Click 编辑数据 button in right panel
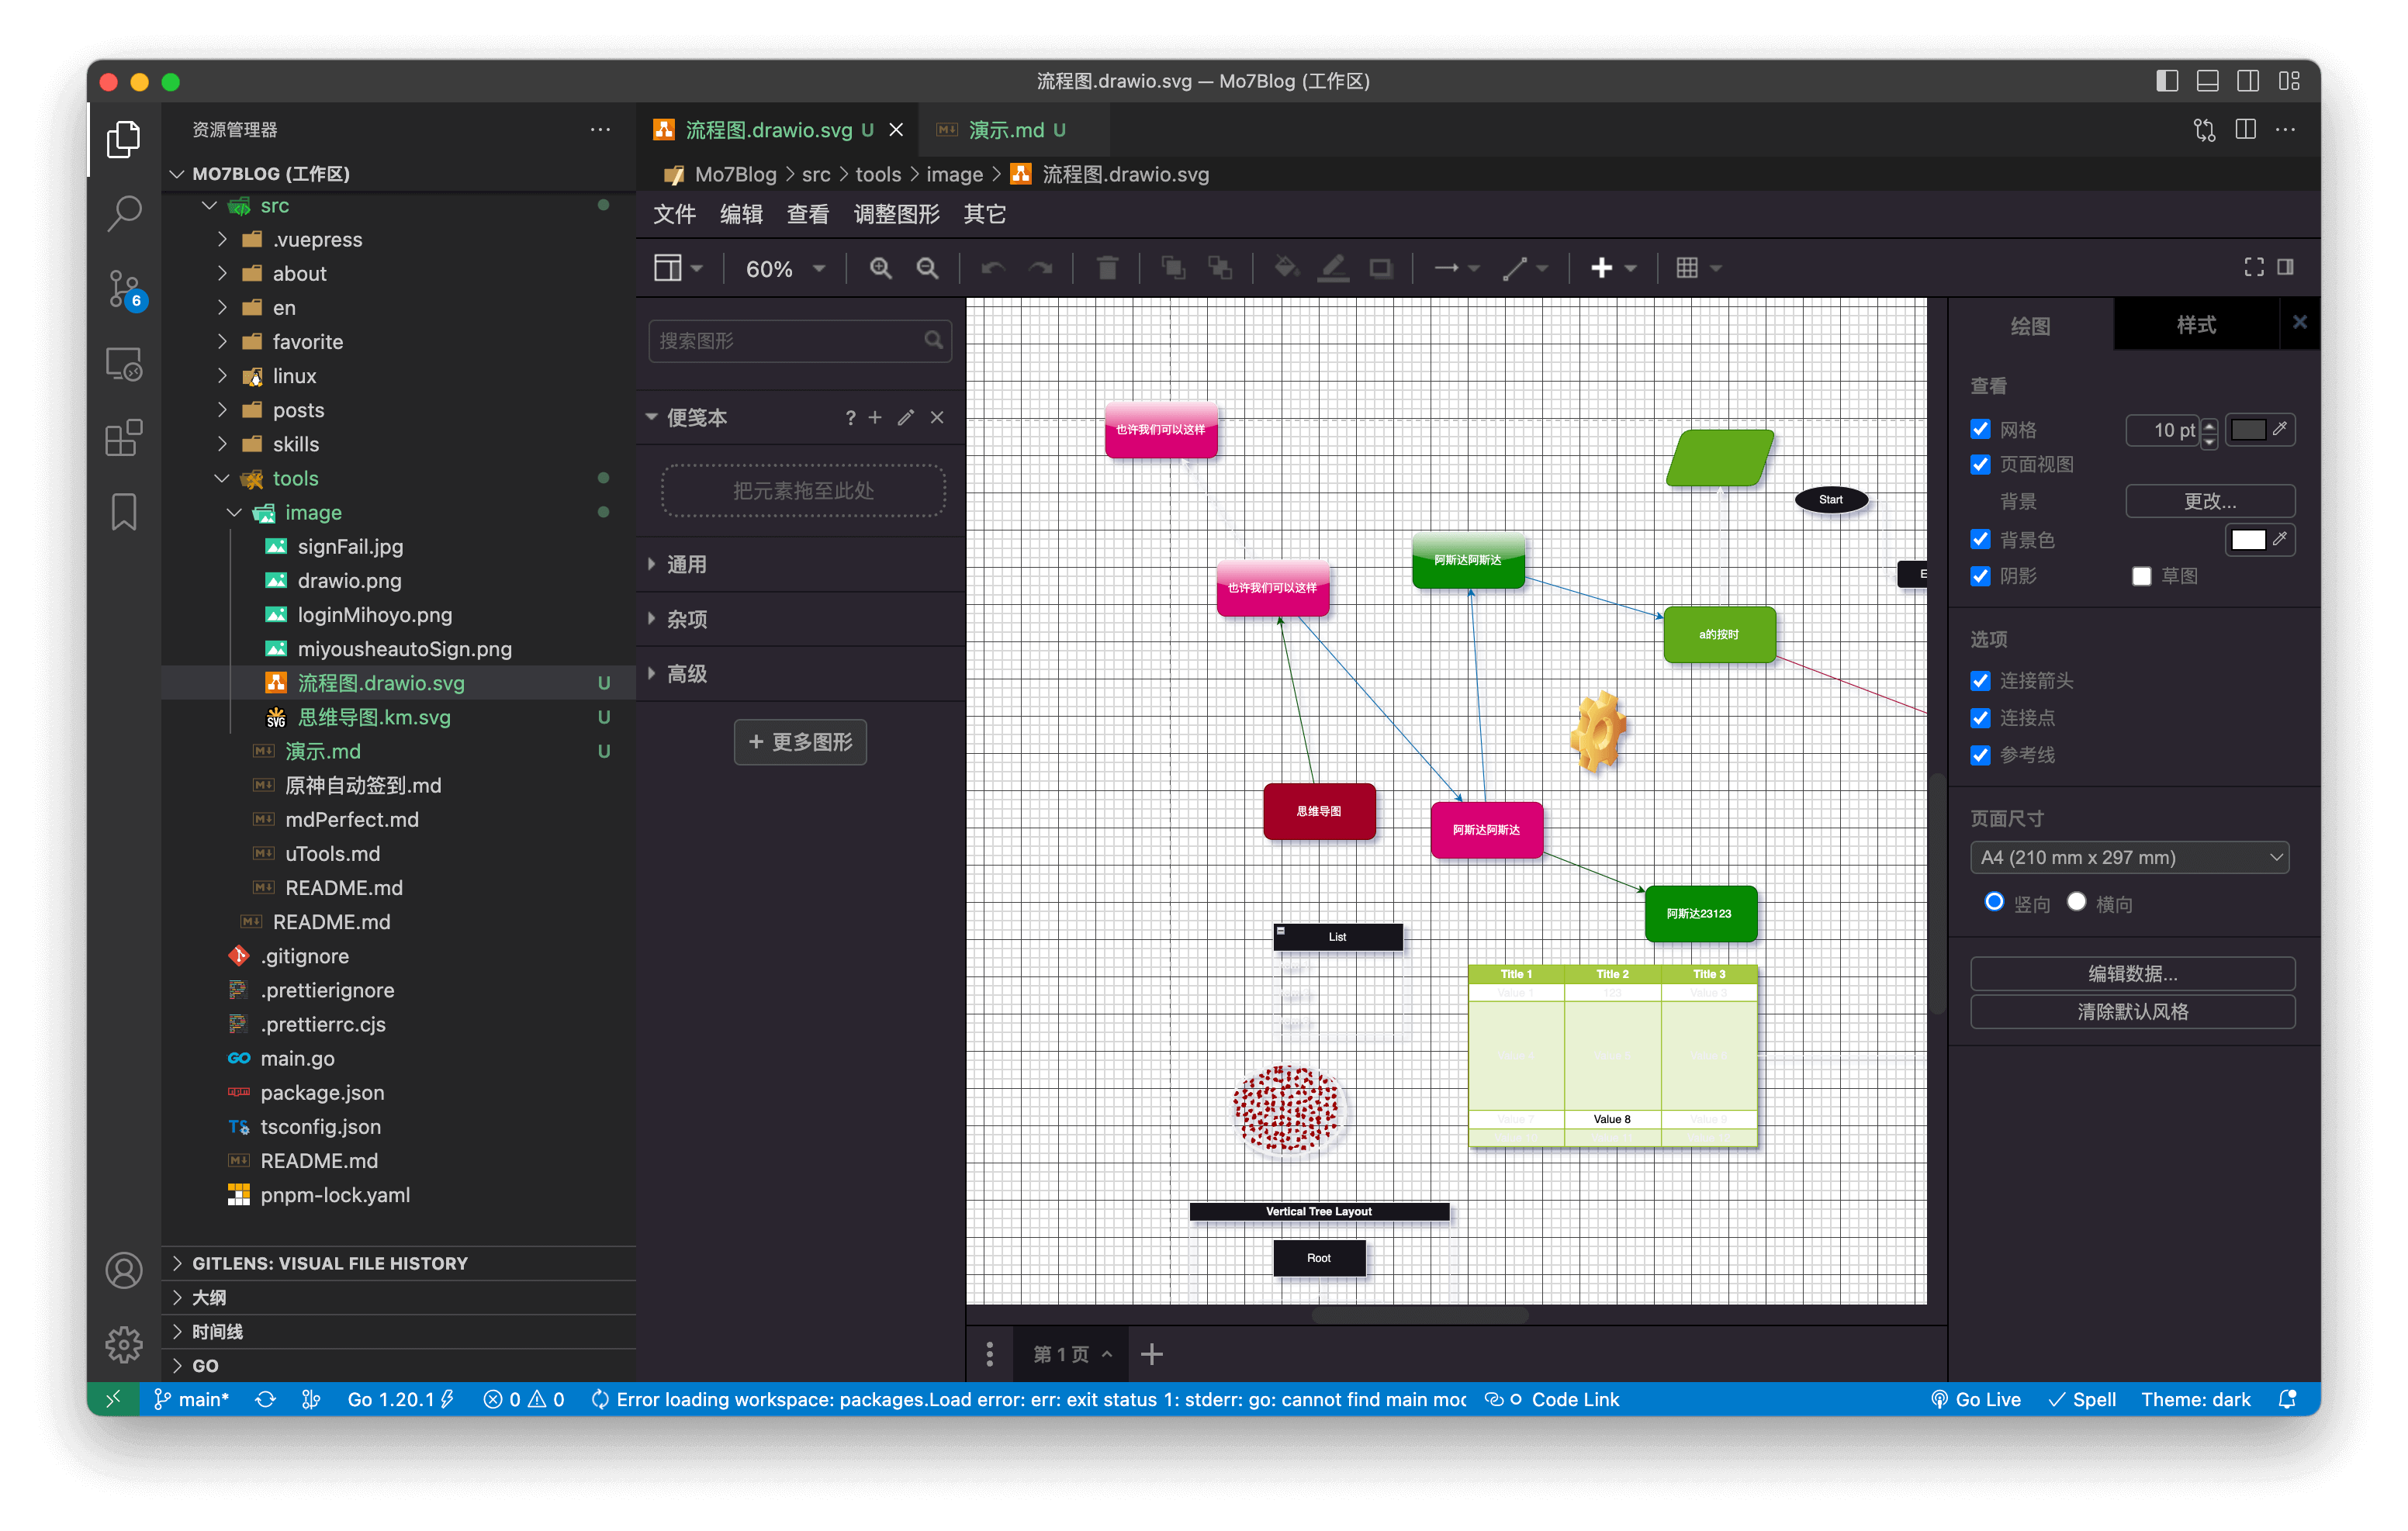This screenshot has width=2408, height=1531. pos(2133,973)
